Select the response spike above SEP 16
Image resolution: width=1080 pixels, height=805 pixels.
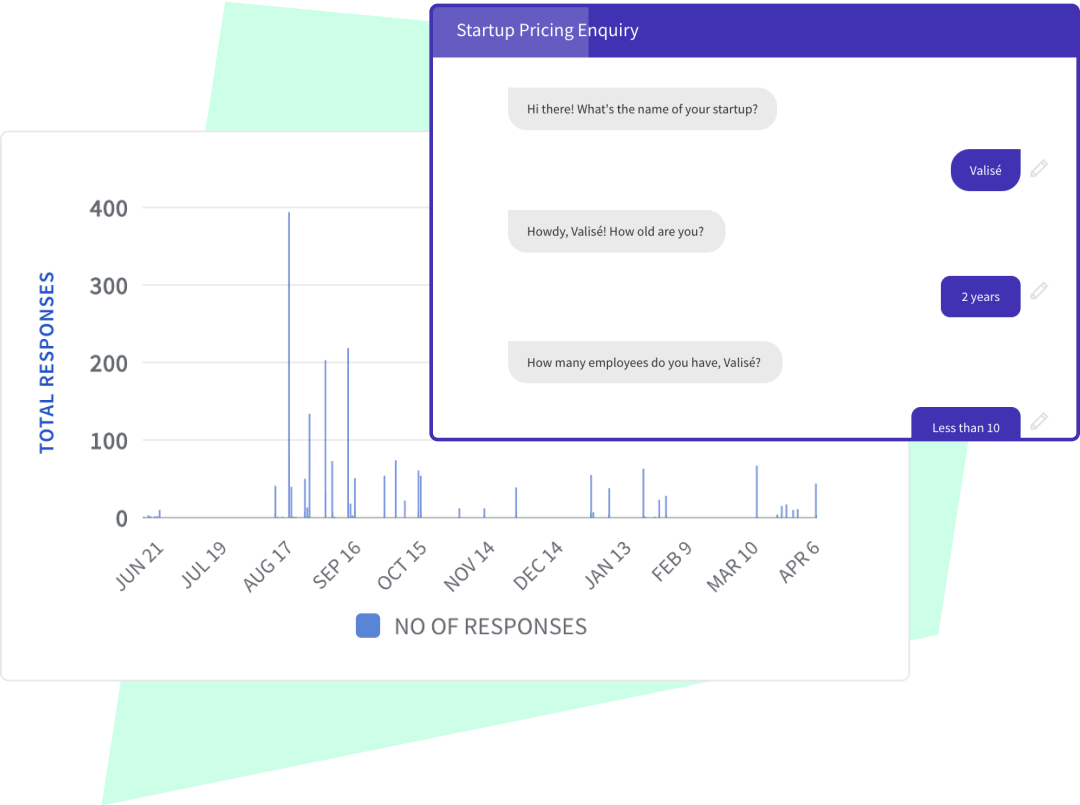pos(347,430)
